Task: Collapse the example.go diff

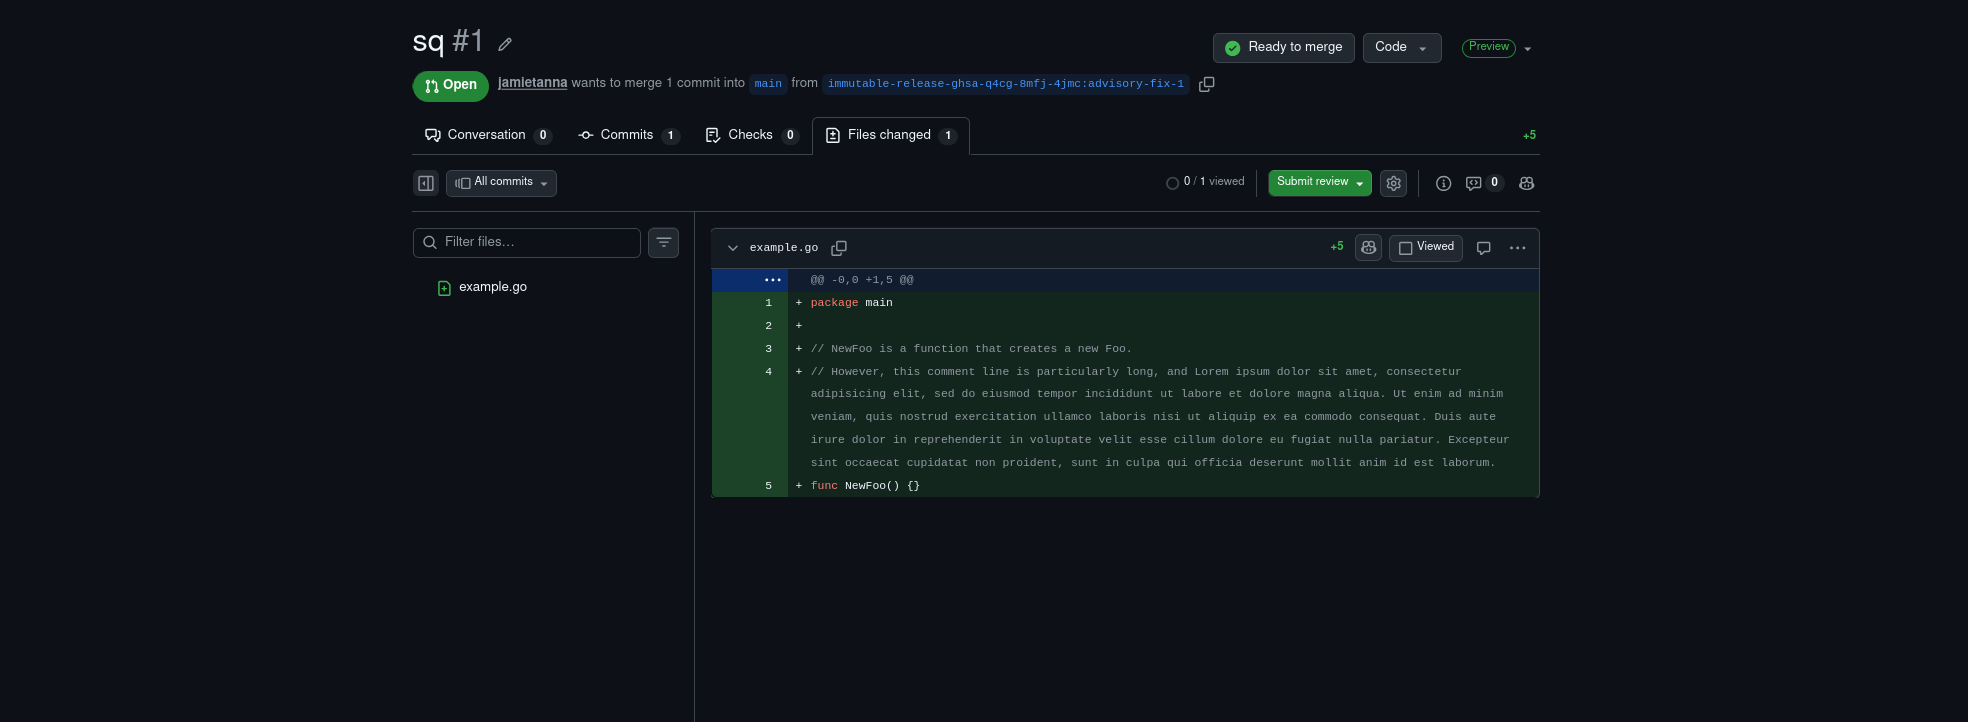Action: tap(733, 248)
